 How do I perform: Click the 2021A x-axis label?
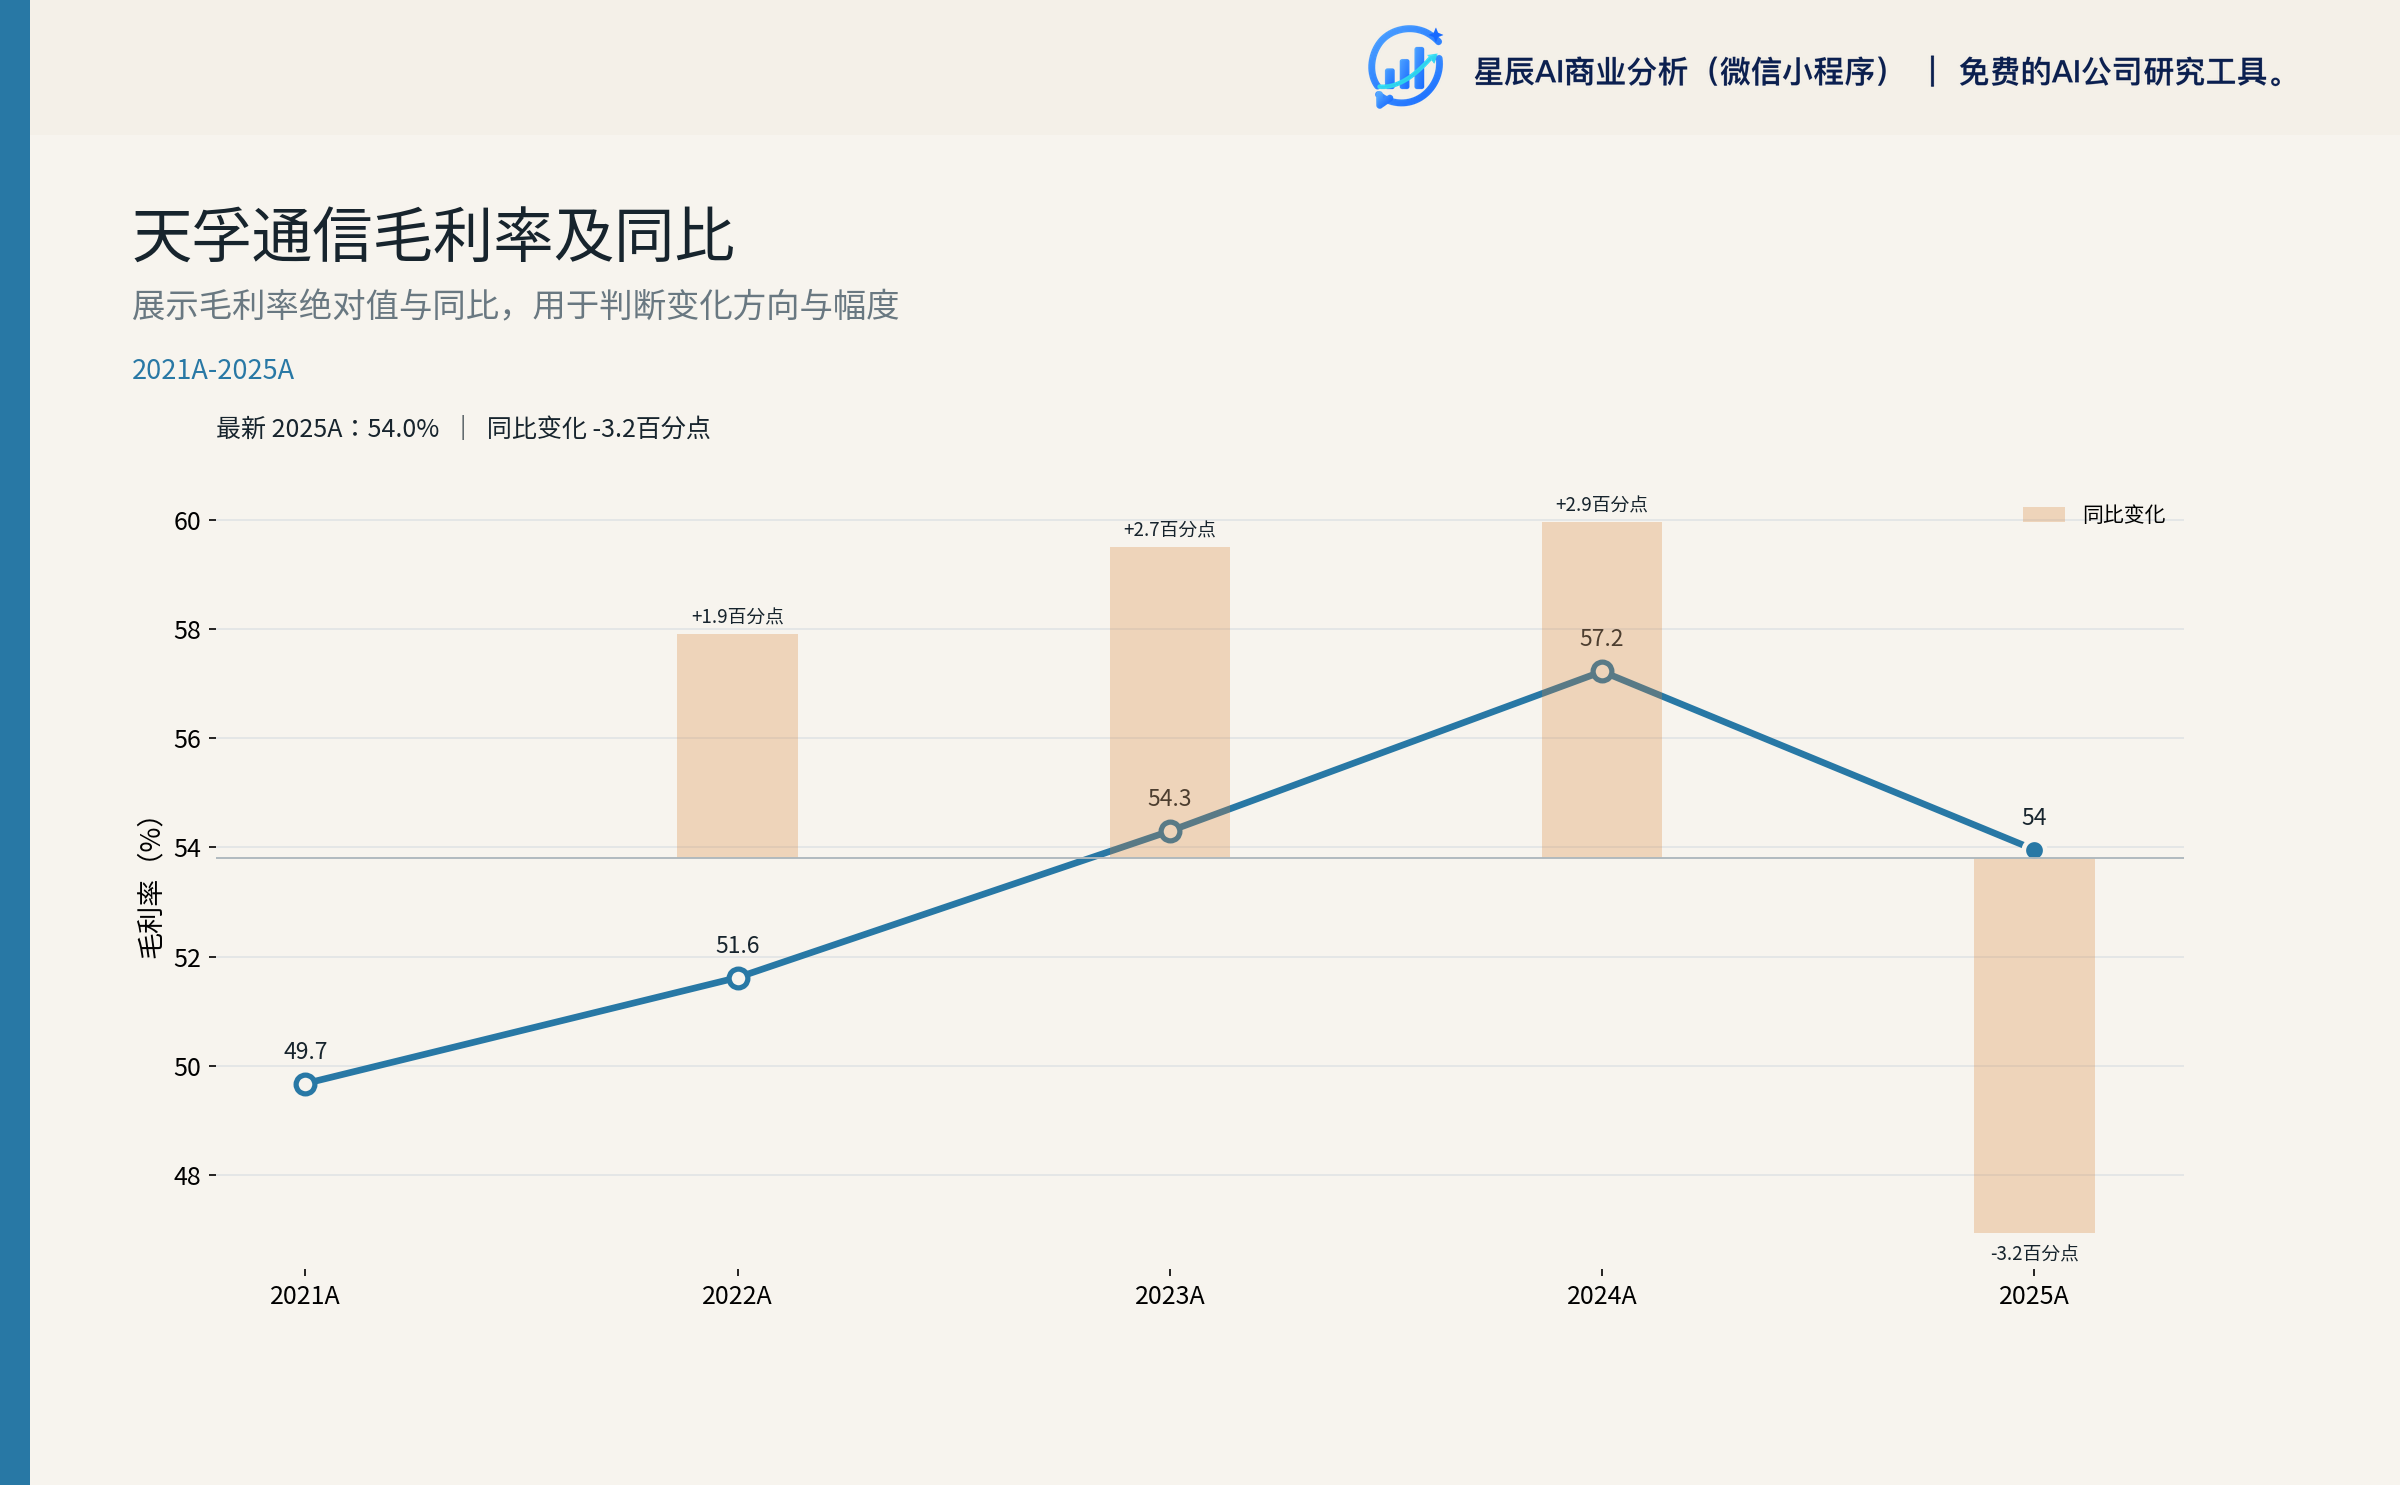305,1296
